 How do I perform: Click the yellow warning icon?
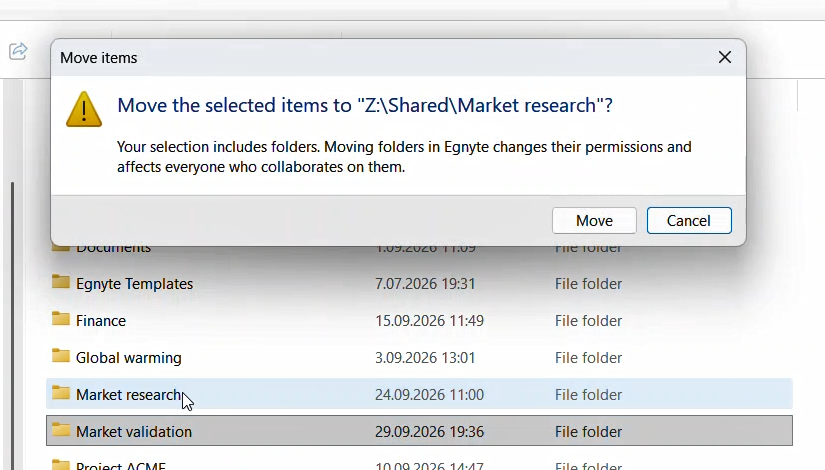pos(84,109)
